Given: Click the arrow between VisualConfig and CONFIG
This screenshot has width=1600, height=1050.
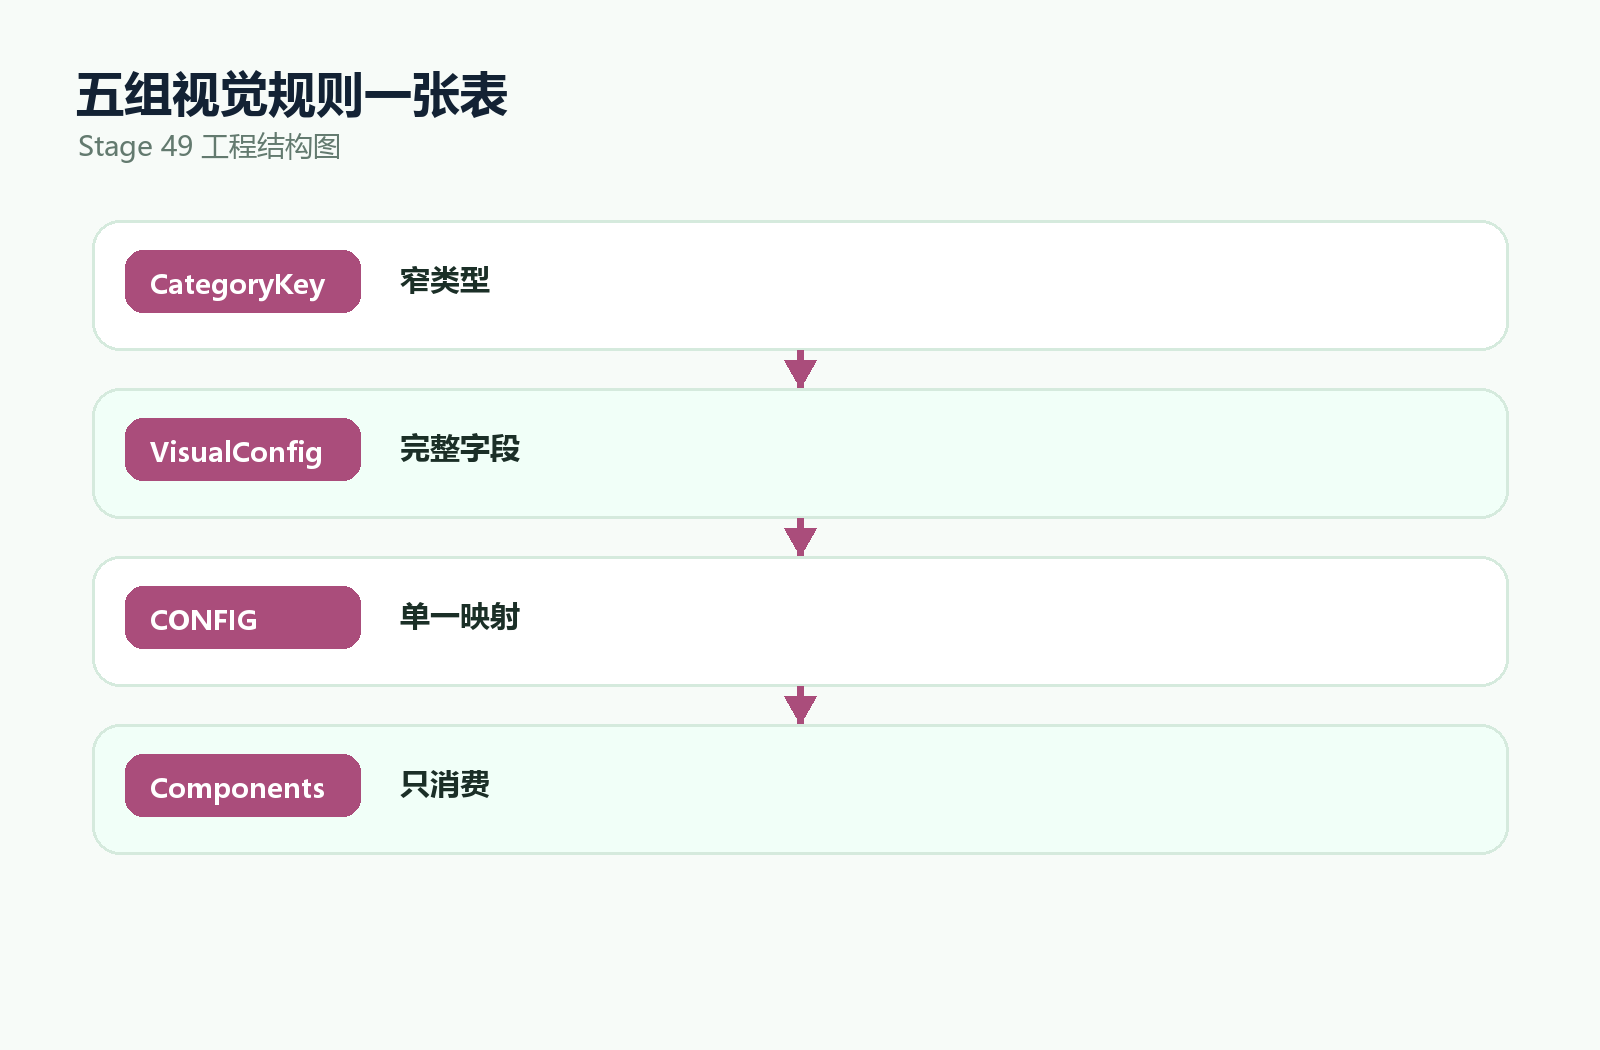Looking at the screenshot, I should pos(800,537).
